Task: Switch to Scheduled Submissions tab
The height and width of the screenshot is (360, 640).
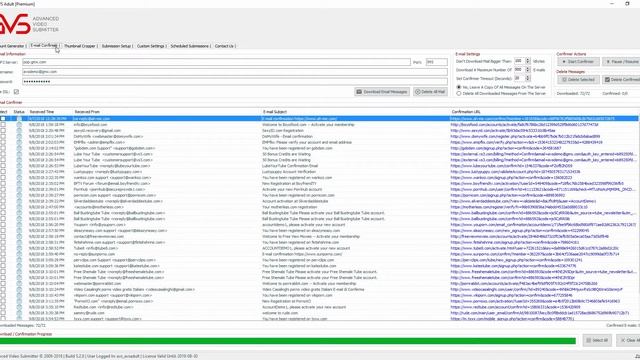Action: pos(190,46)
